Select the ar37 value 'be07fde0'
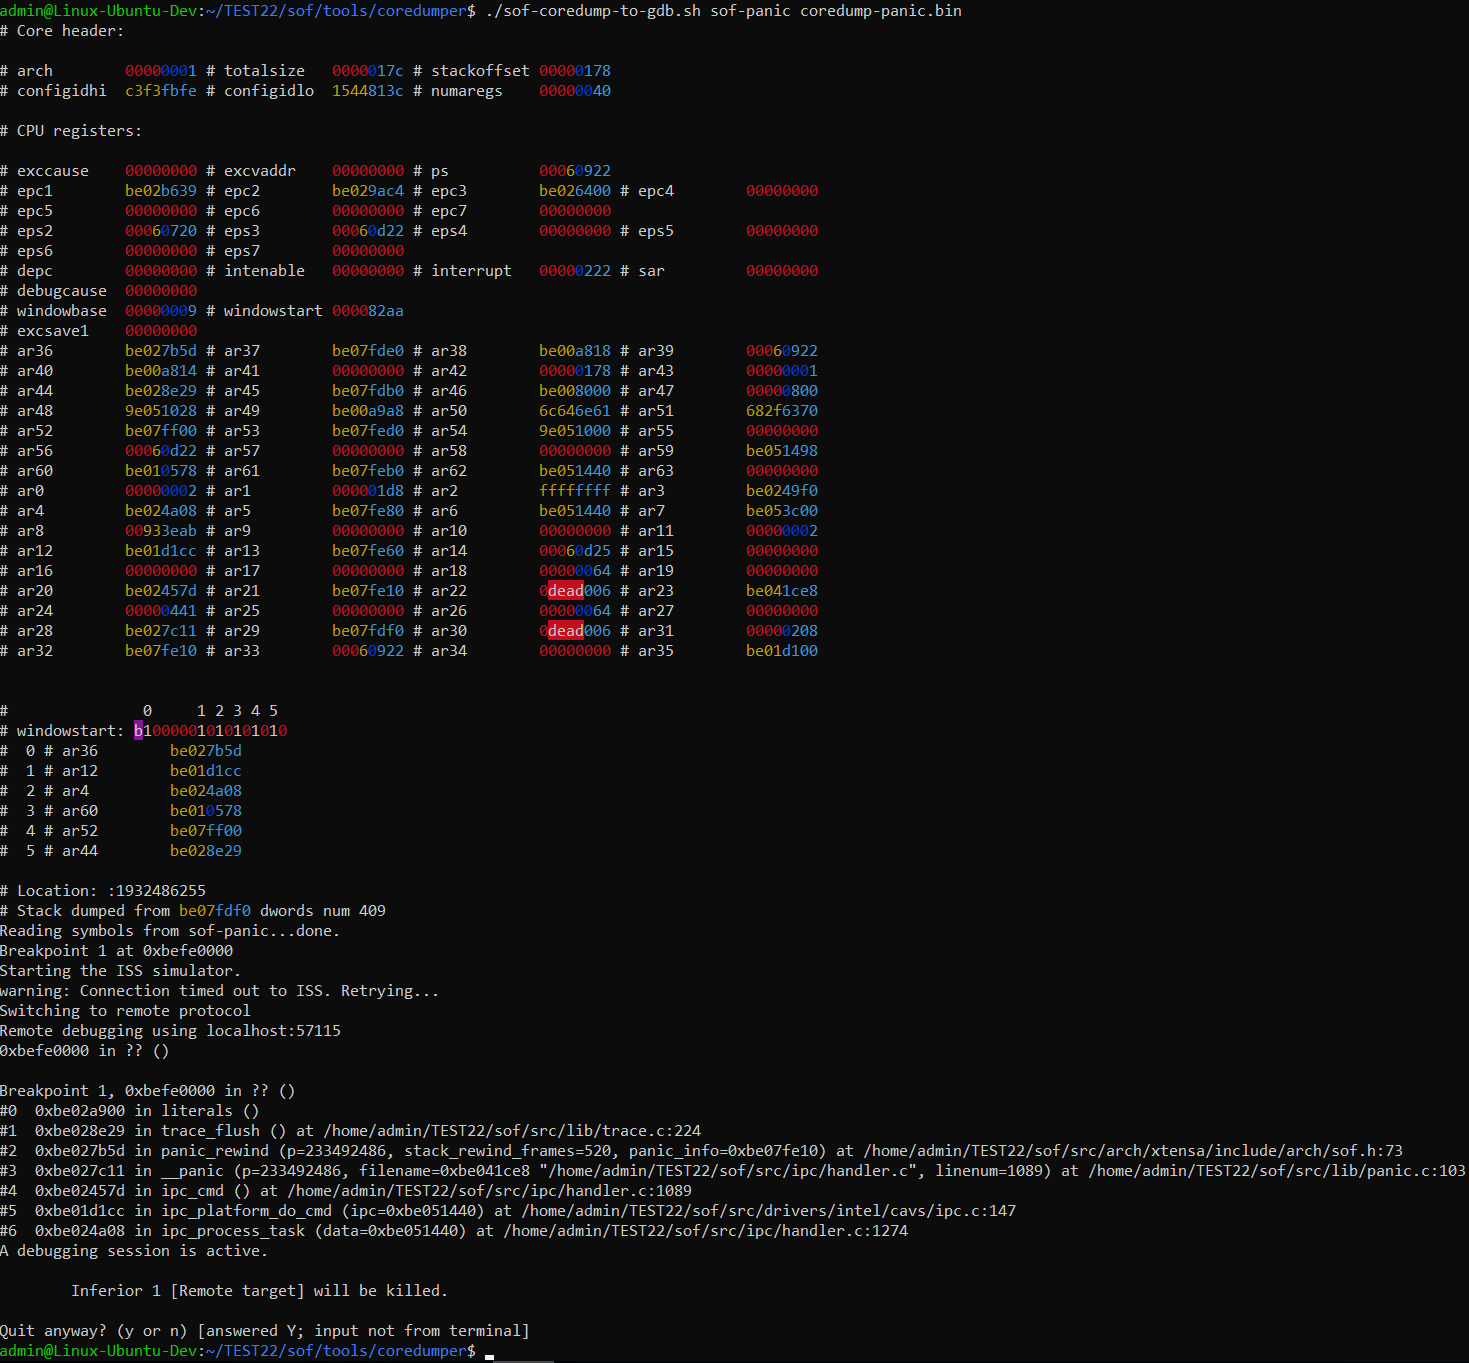This screenshot has width=1469, height=1363. 368,351
